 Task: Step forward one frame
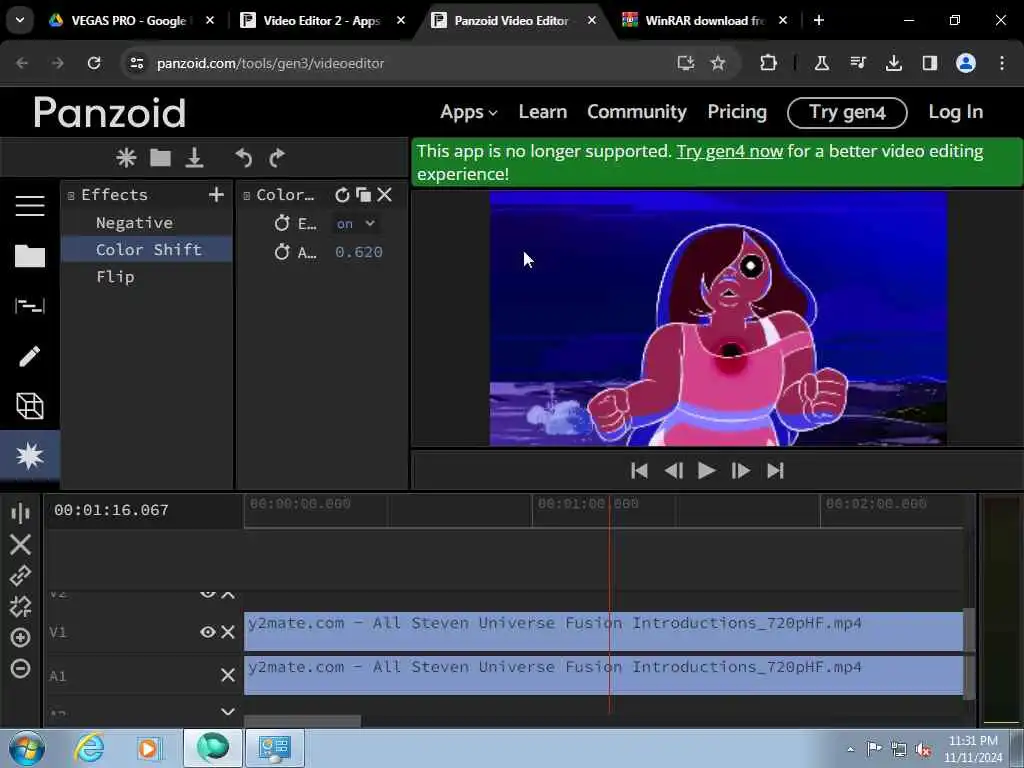click(x=741, y=470)
